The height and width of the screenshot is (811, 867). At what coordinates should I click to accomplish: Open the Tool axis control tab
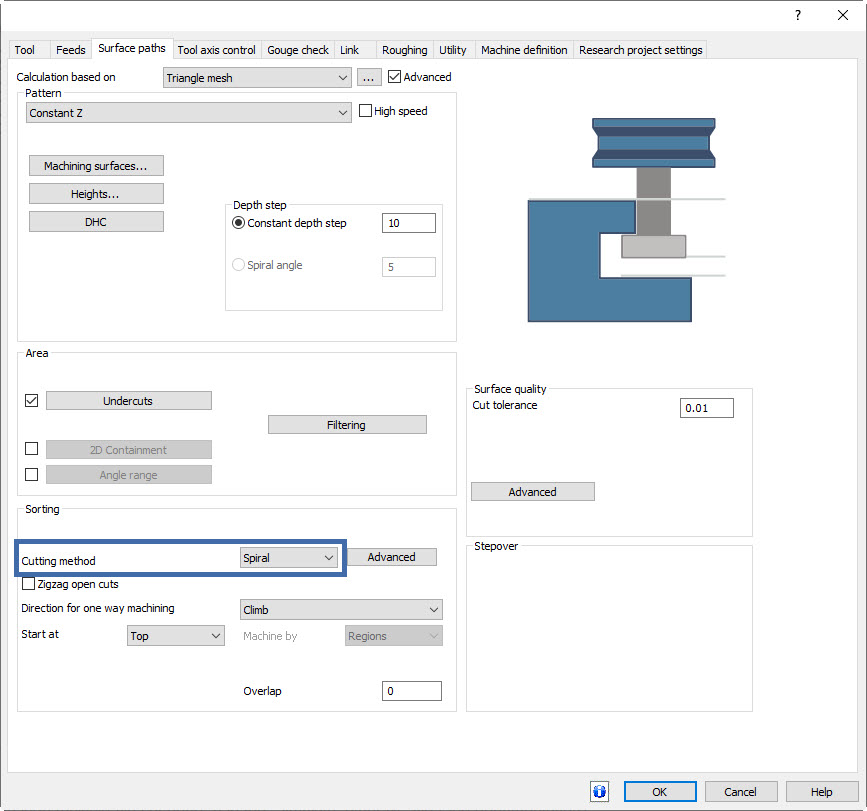tap(216, 50)
